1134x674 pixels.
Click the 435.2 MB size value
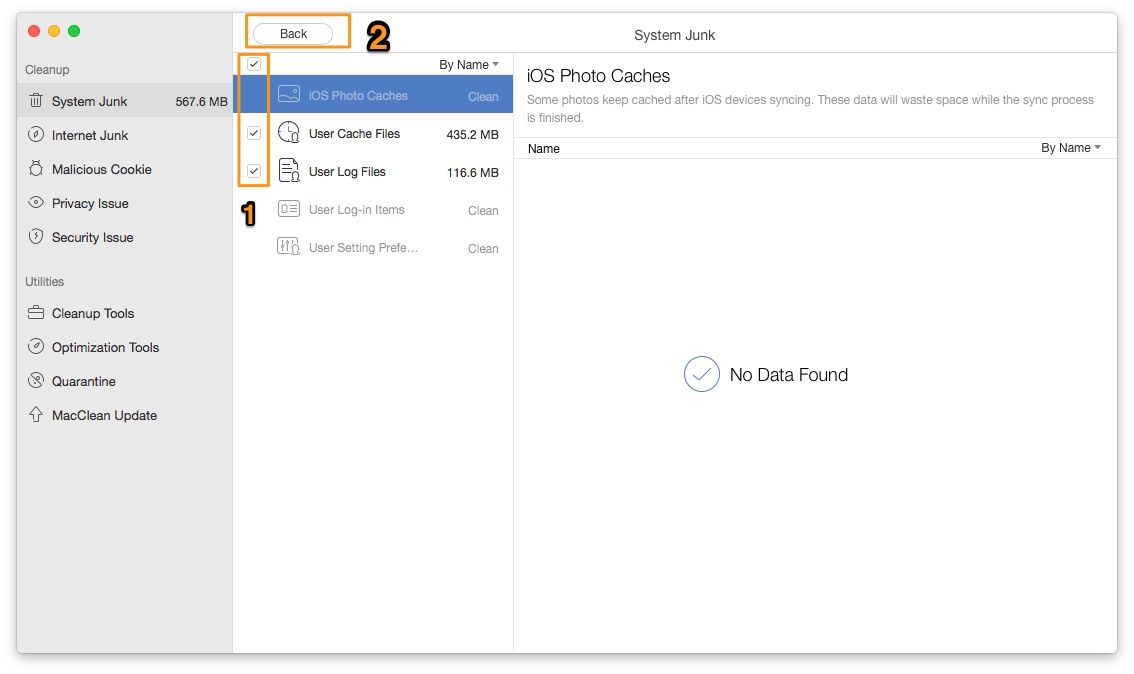[472, 135]
